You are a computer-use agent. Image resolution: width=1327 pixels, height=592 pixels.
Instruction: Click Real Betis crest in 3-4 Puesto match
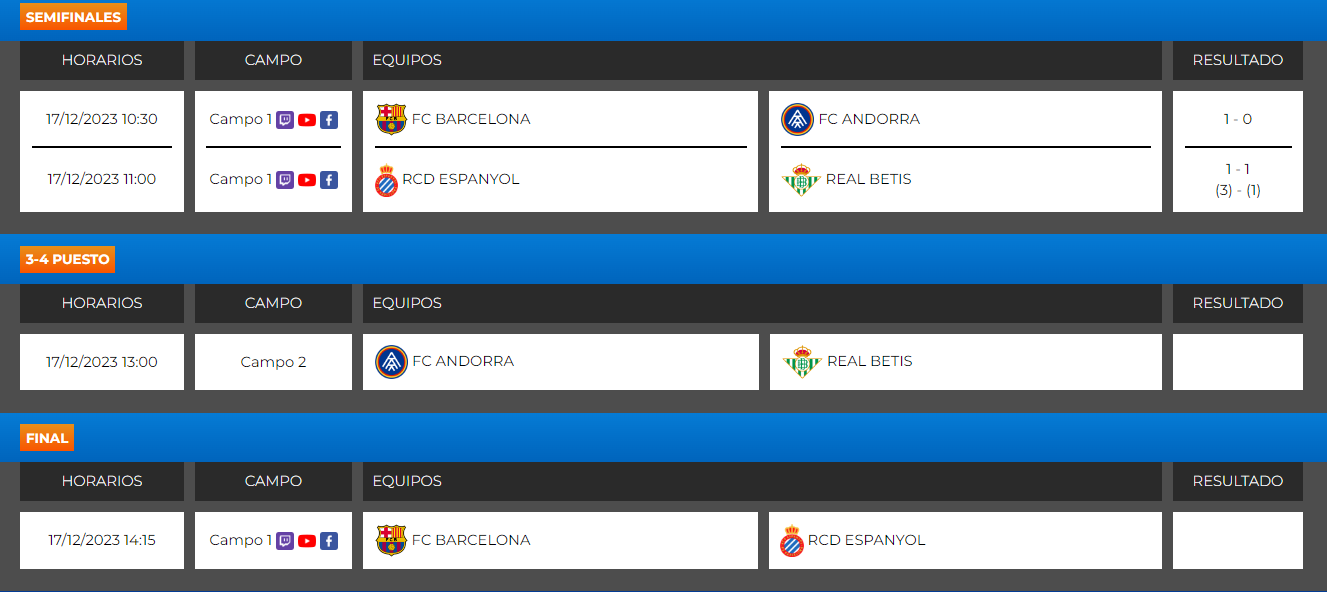[x=802, y=362]
